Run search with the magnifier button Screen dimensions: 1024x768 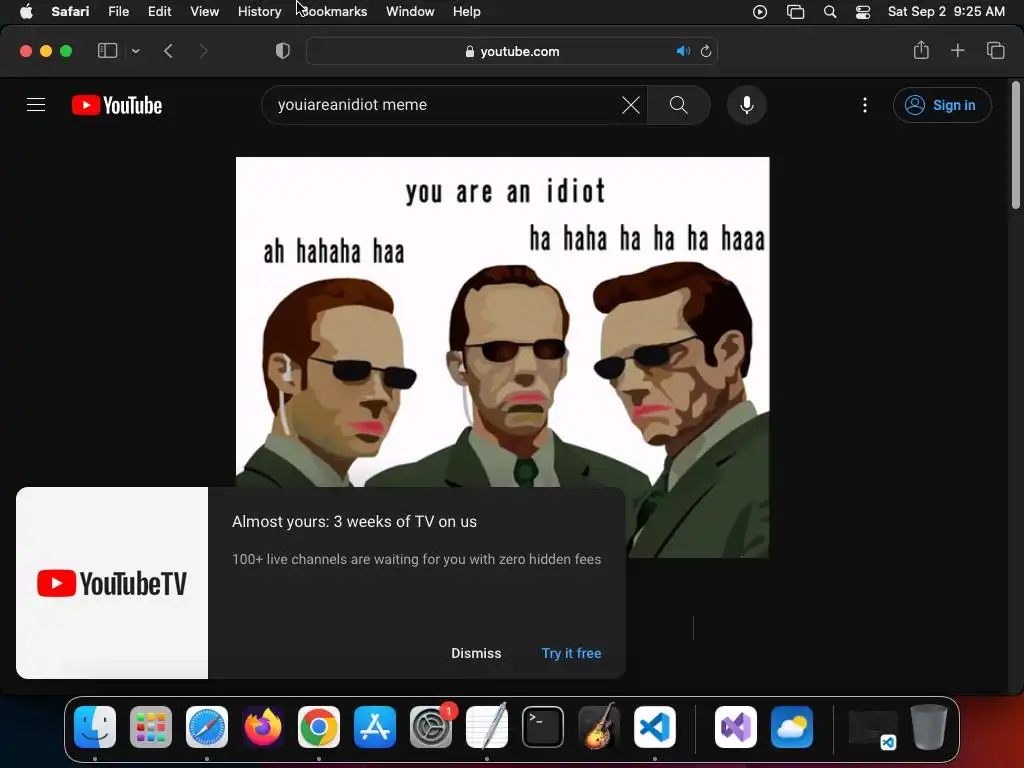[679, 105]
